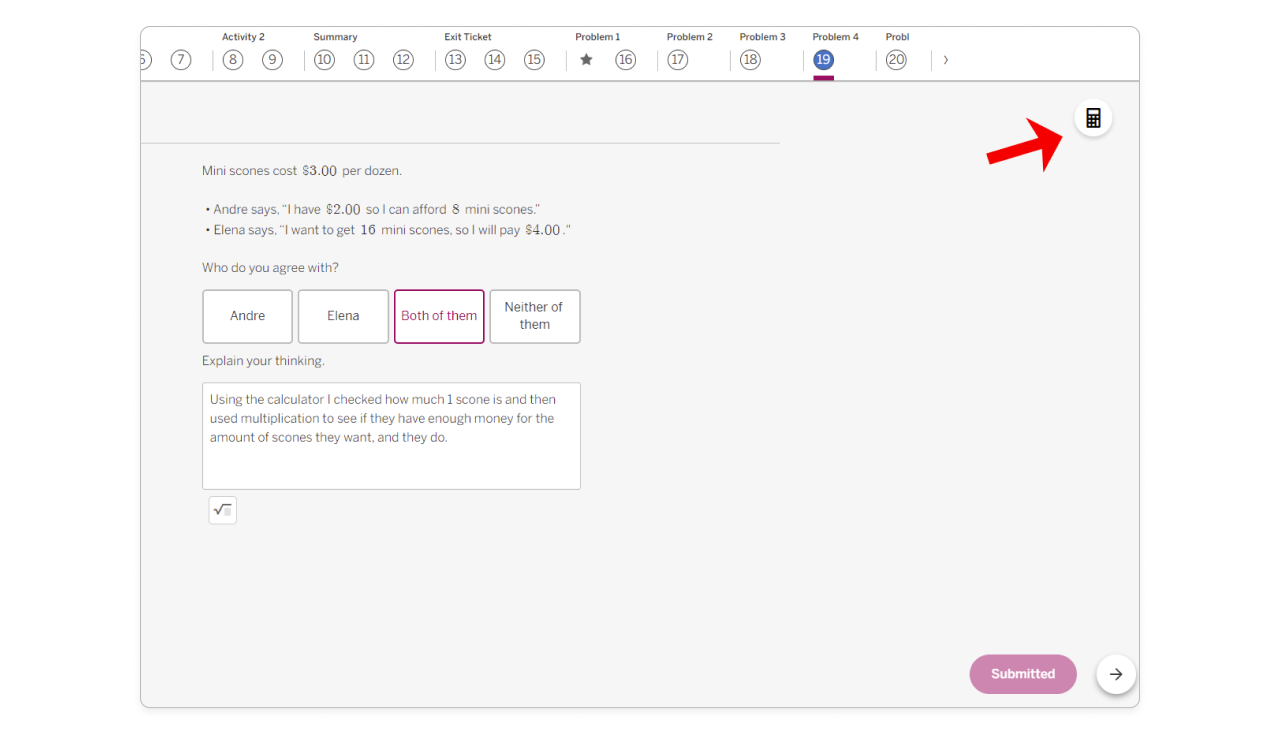The height and width of the screenshot is (735, 1280).
Task: Go to screen 8 in Activity 2
Action: (233, 60)
